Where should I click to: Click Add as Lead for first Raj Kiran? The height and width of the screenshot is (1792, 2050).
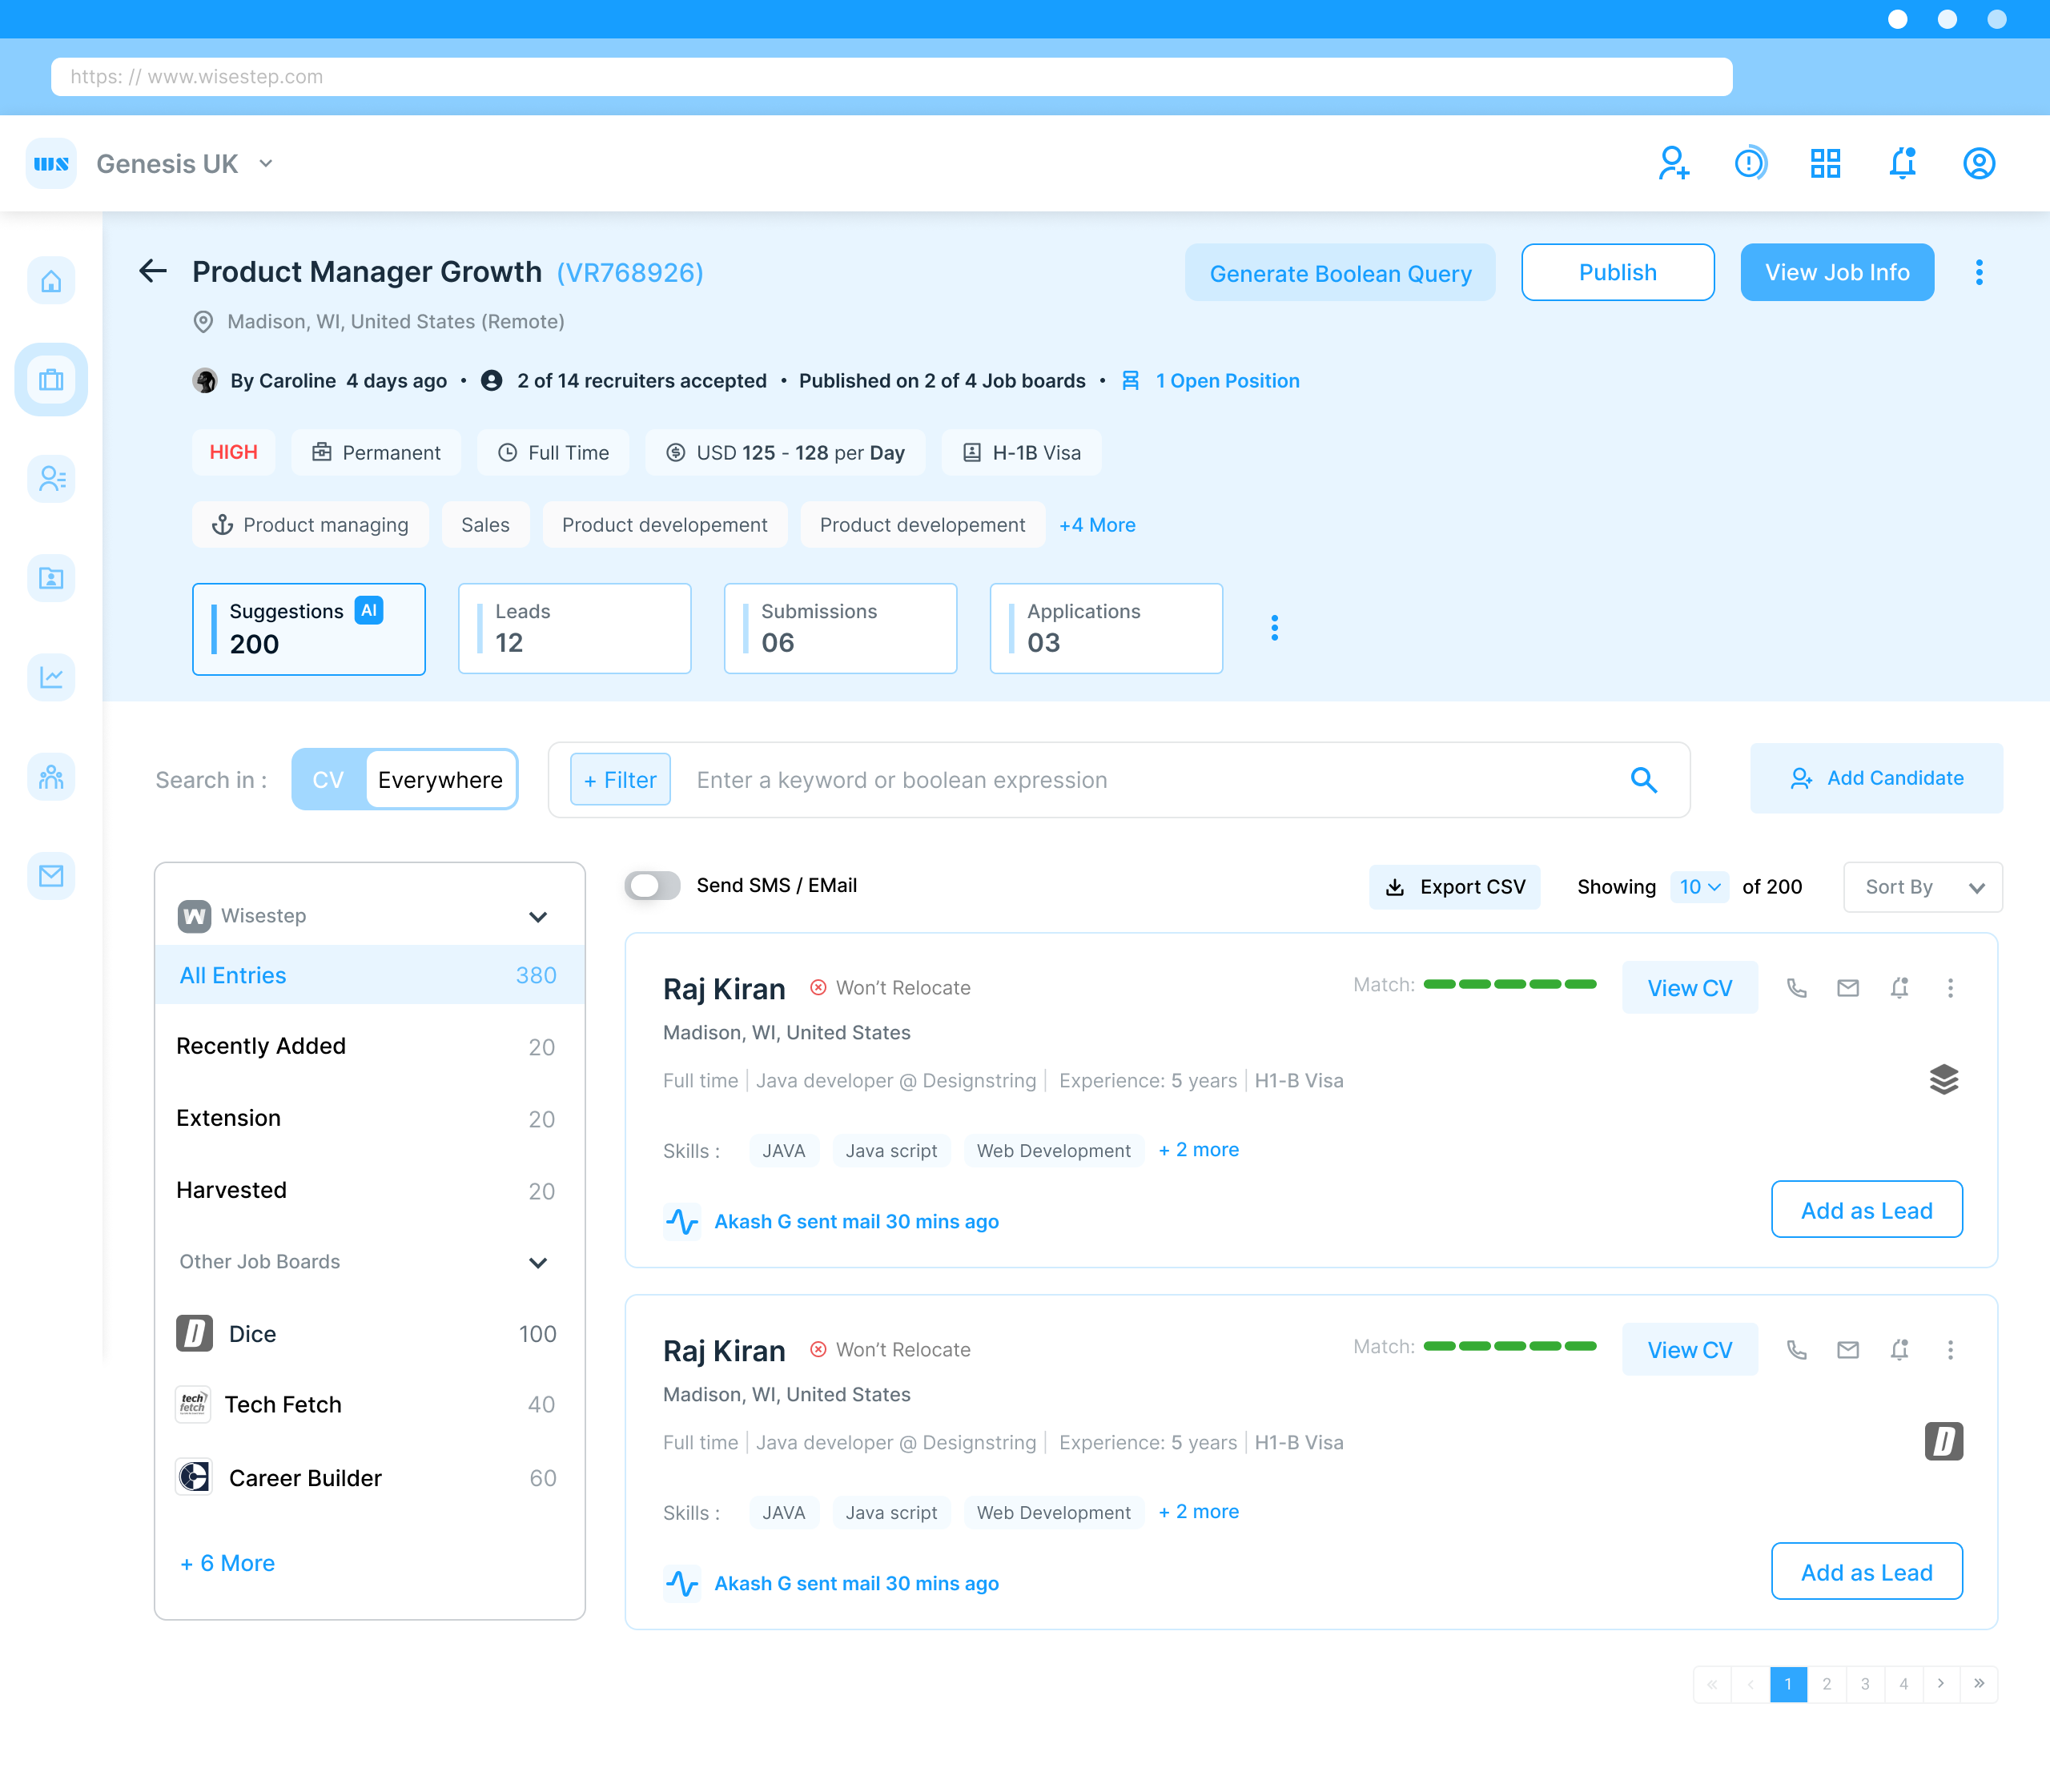[x=1867, y=1210]
